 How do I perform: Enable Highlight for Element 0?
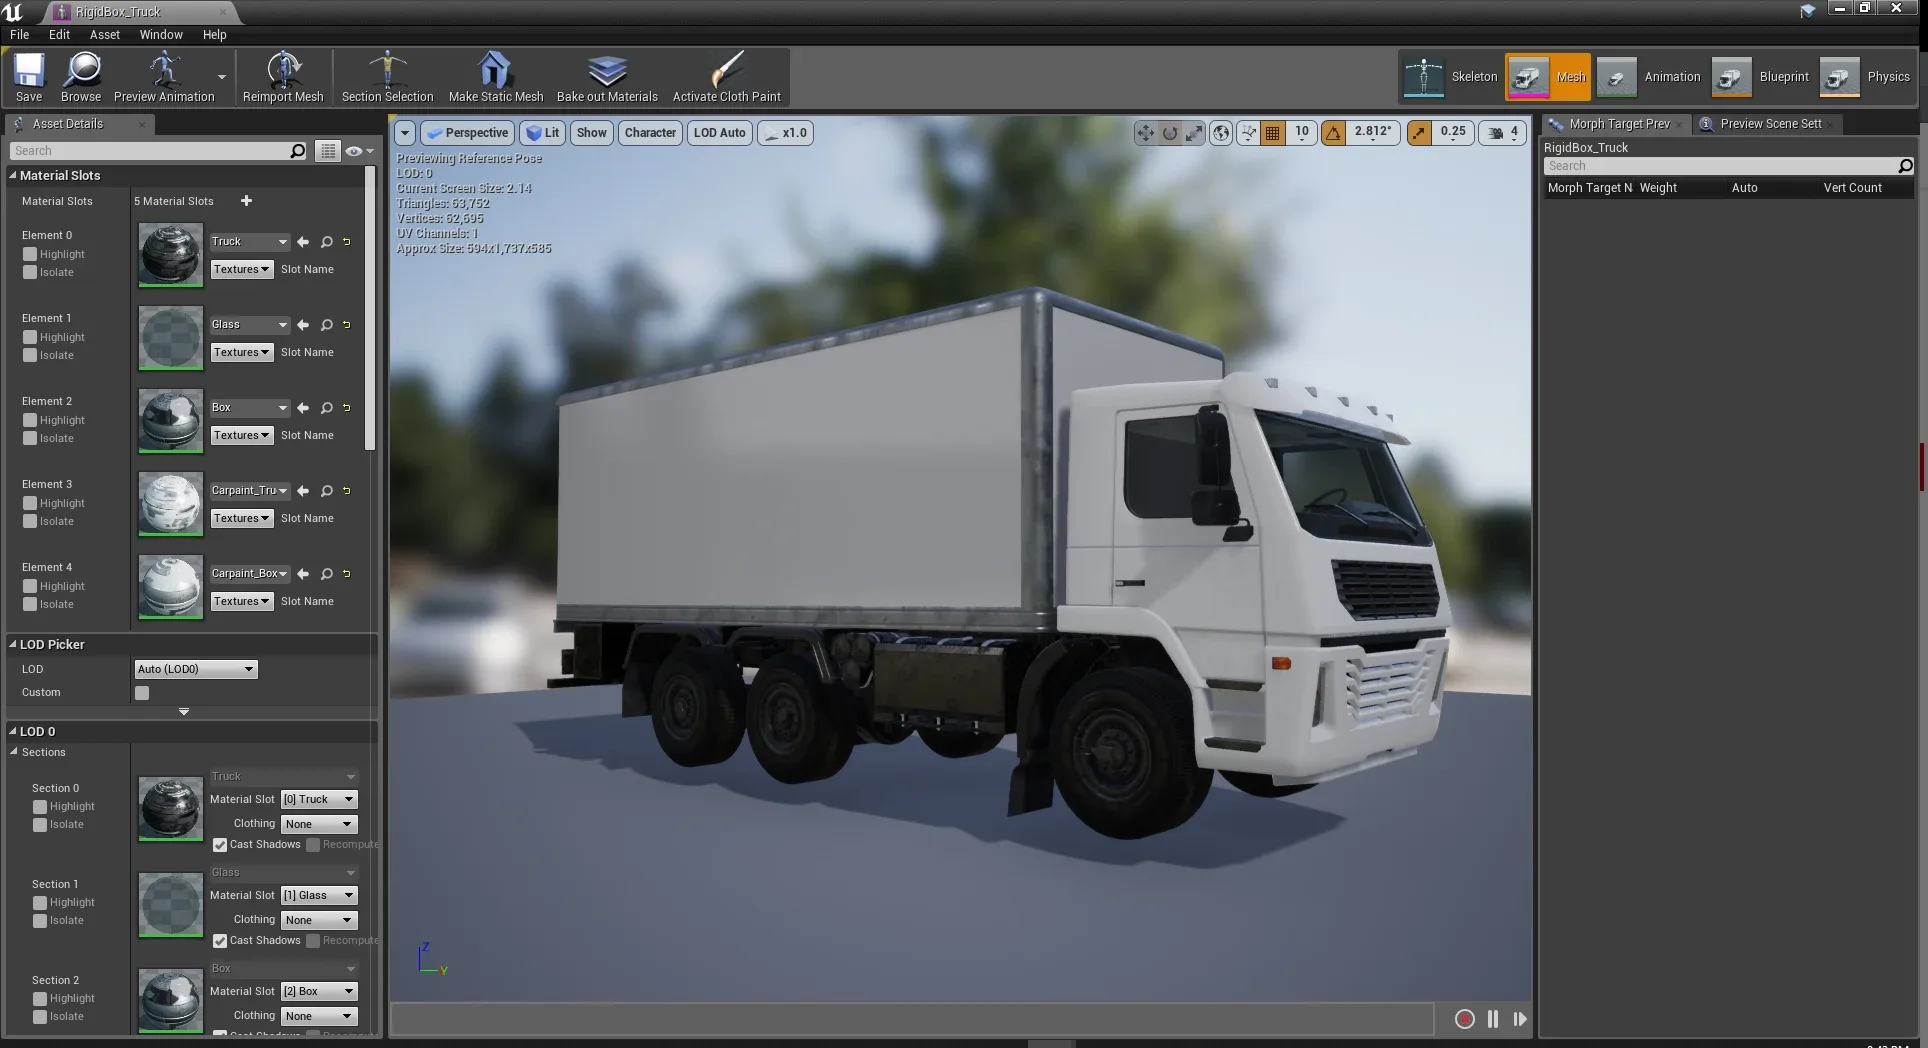point(30,254)
